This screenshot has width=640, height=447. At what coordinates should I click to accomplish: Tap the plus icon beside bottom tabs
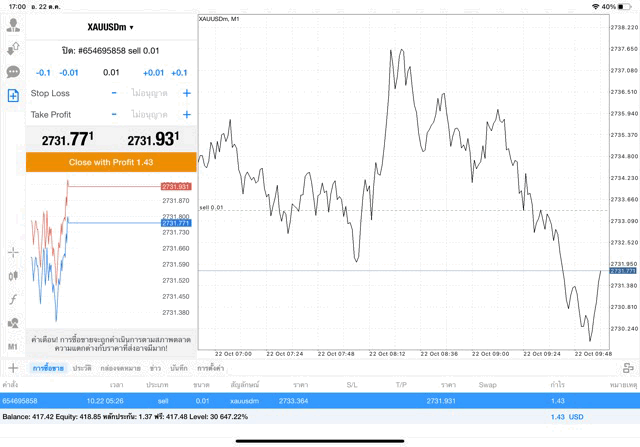coord(13,369)
